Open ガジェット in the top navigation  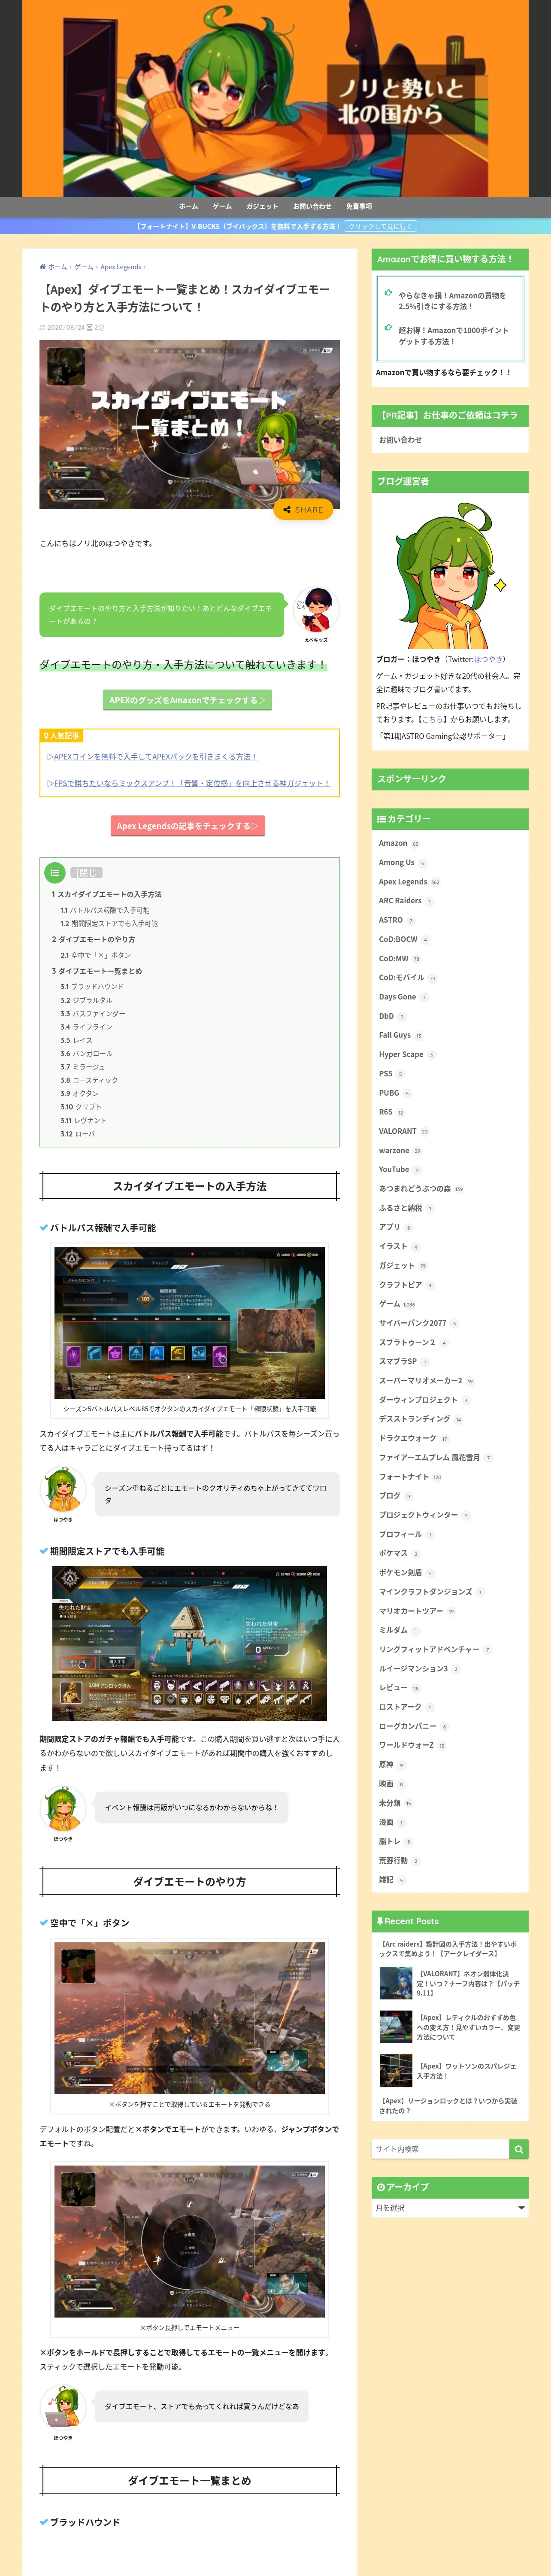pyautogui.click(x=262, y=206)
